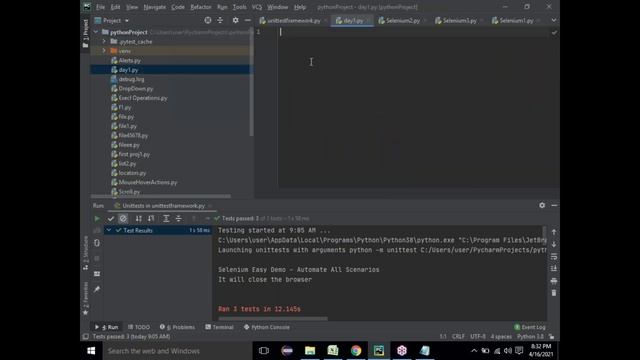The image size is (640, 360).
Task: Toggle Show Ignored tests button
Action: point(123,219)
